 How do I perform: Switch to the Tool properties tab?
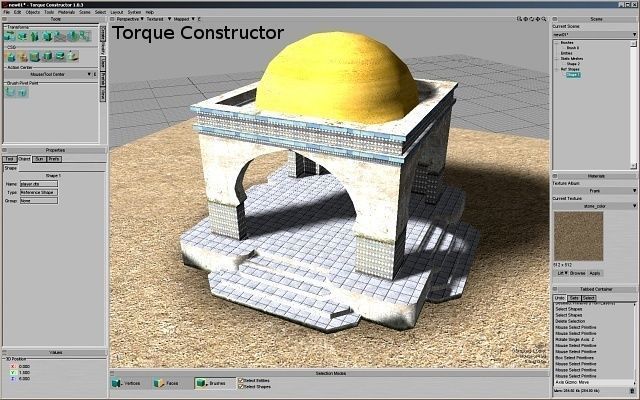(10, 159)
